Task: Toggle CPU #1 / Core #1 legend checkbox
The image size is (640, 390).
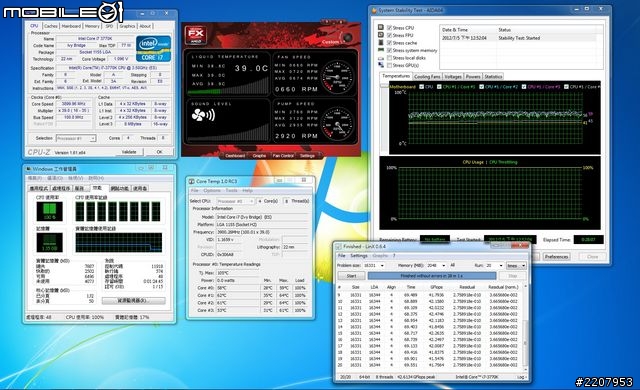Action: pyautogui.click(x=439, y=86)
